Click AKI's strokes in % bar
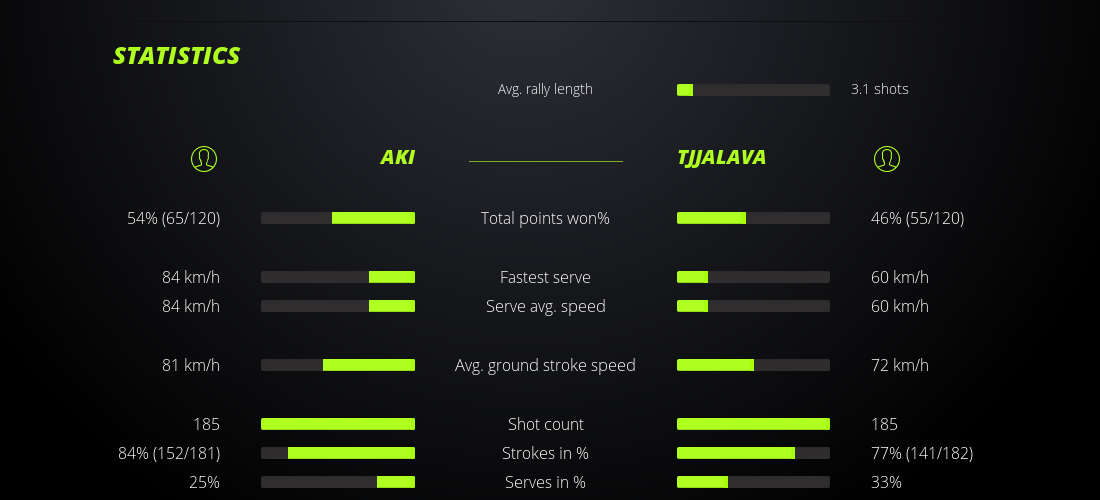Viewport: 1100px width, 500px height. [x=338, y=453]
